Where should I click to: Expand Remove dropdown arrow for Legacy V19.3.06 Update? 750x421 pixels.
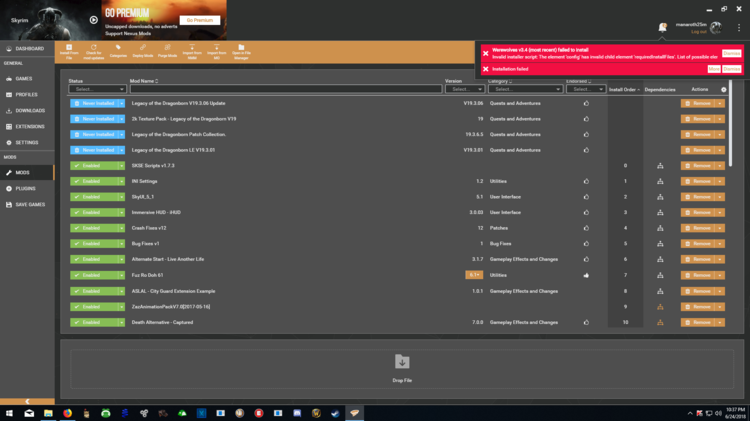click(x=720, y=103)
